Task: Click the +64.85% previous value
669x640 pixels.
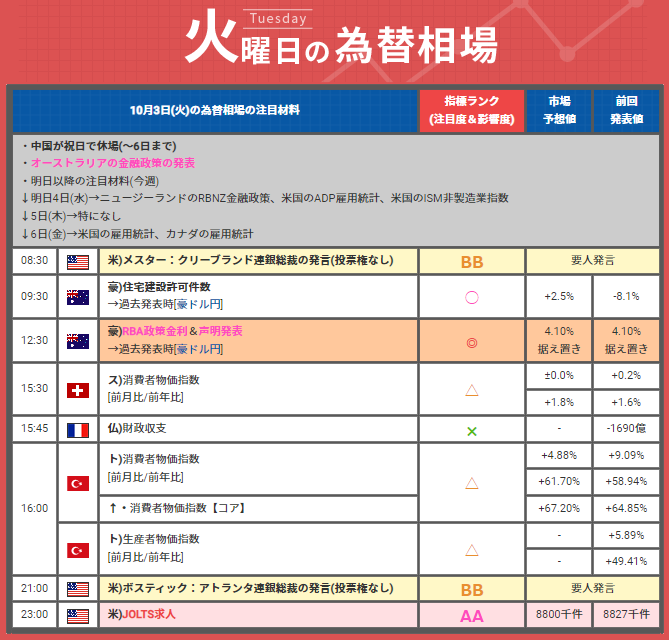Action: [626, 509]
